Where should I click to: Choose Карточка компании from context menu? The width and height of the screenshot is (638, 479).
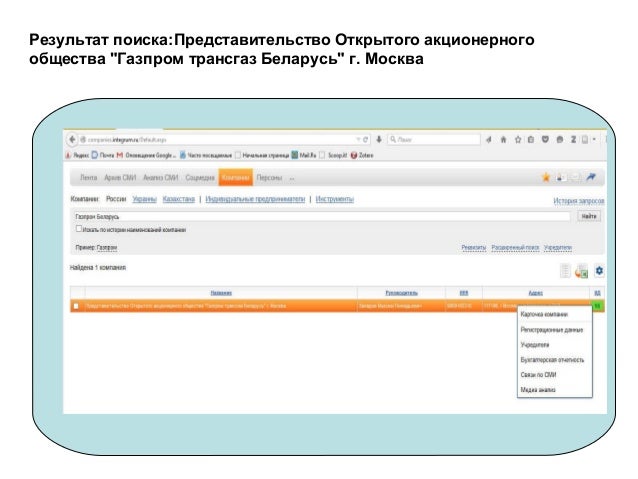[x=544, y=314]
